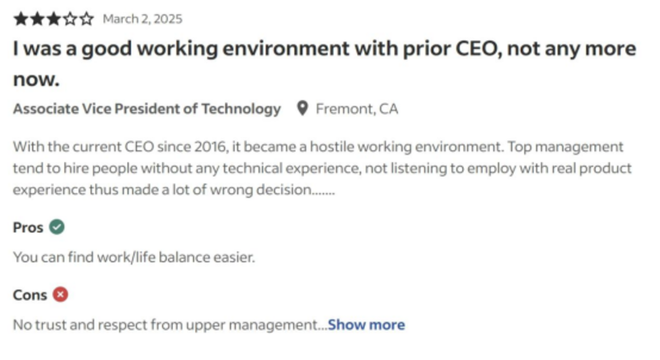Click the work/life balance pros text
Screen dimensions: 660x360
coord(134,257)
